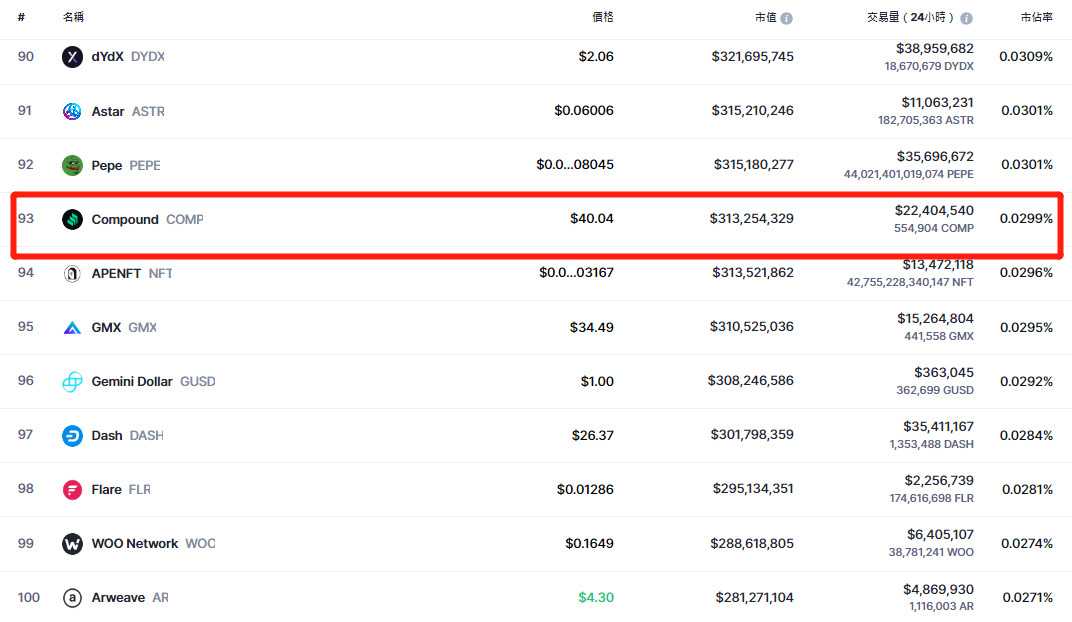Click the APENFT coin logo icon
Screen dimensions: 1072x622
[72, 273]
